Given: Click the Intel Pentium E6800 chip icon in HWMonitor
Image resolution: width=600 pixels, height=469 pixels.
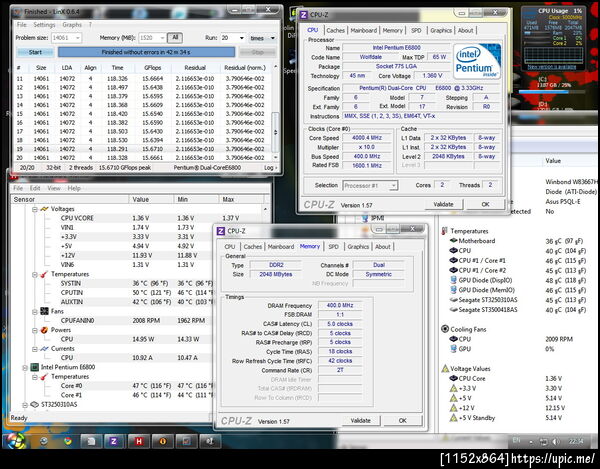Looking at the screenshot, I should pos(35,367).
